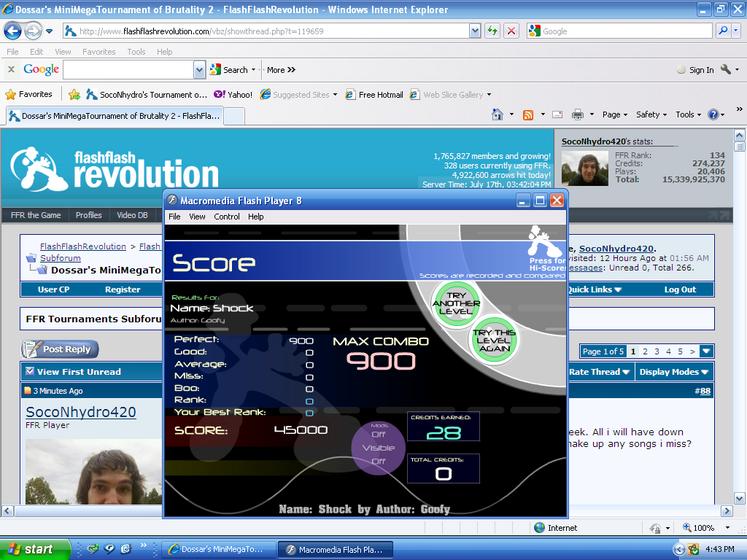Open the recent pages dropdown arrow
The width and height of the screenshot is (747, 560).
49,31
